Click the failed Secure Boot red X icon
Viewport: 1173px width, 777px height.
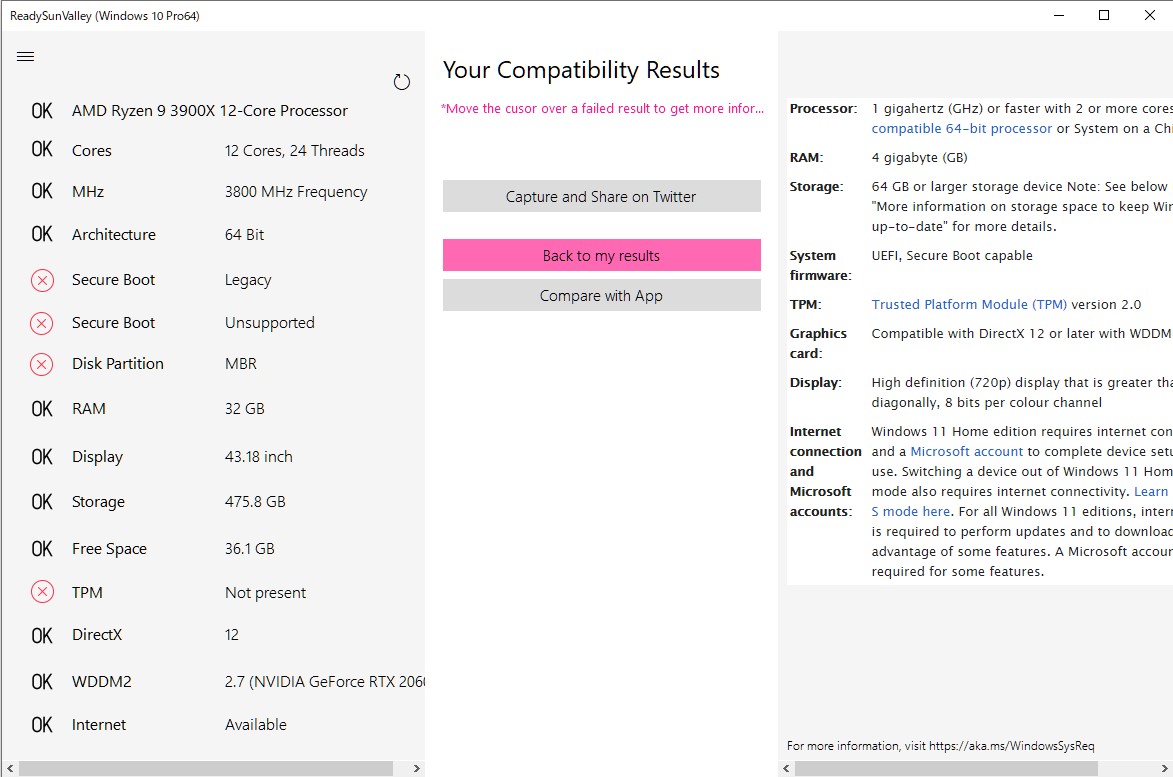42,281
